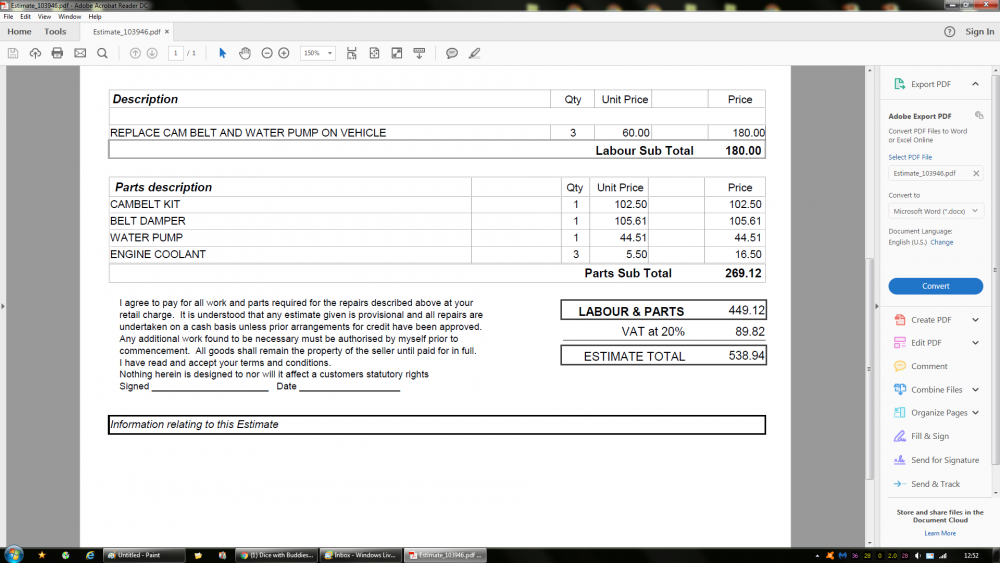The image size is (1000, 563).
Task: Click the full screen mode icon
Action: (397, 54)
